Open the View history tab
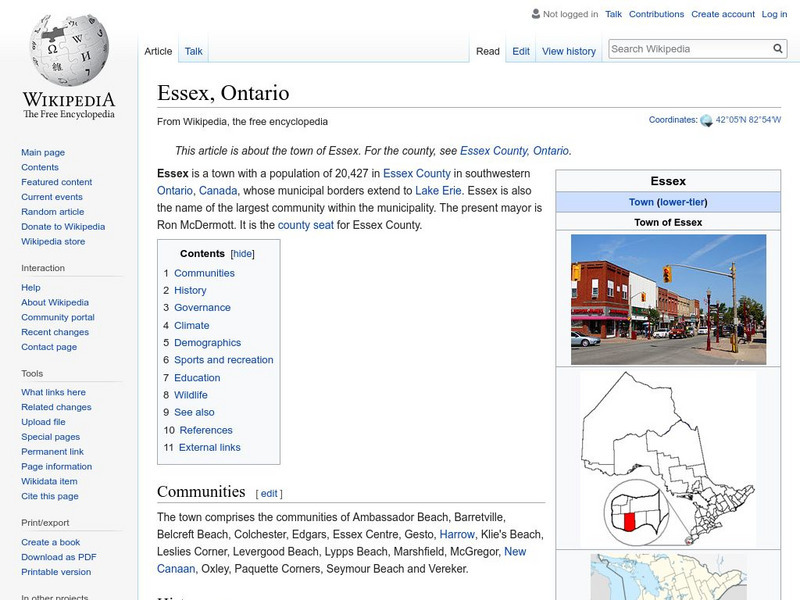This screenshot has width=800, height=600. pyautogui.click(x=568, y=50)
